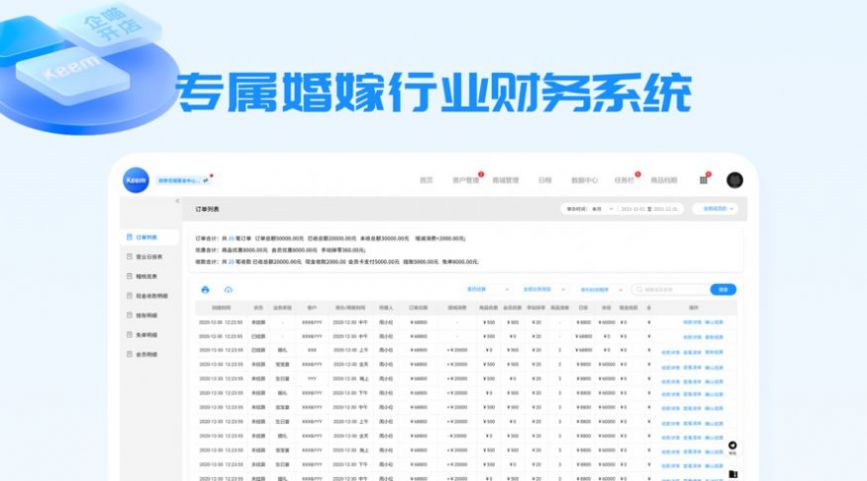Click the black book floating icon at bottom right
Image resolution: width=867 pixels, height=481 pixels.
tap(733, 474)
